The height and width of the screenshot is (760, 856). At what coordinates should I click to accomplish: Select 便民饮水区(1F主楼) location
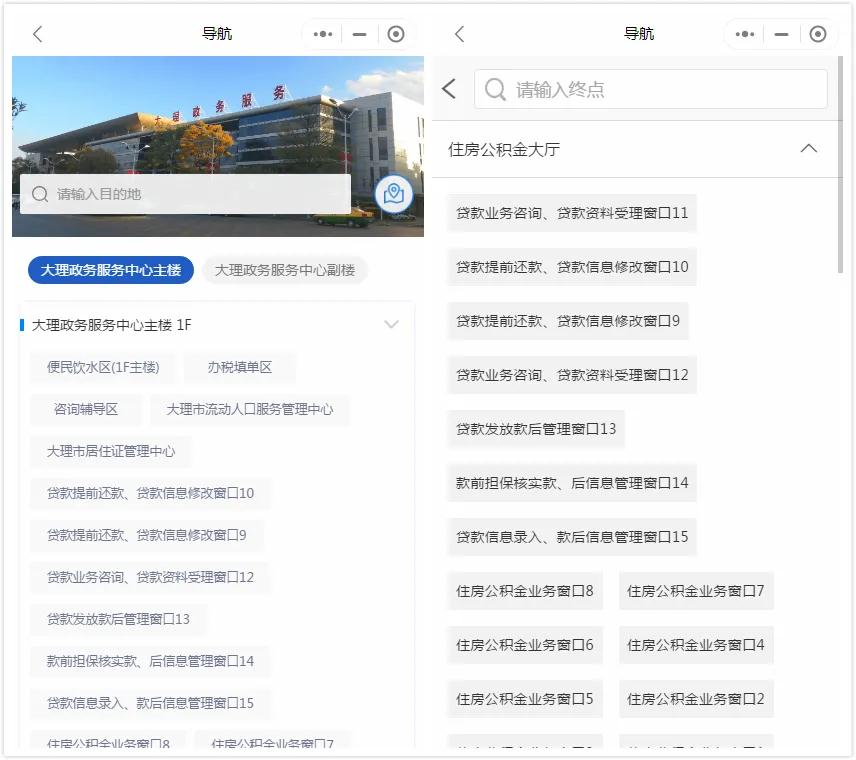tap(103, 367)
